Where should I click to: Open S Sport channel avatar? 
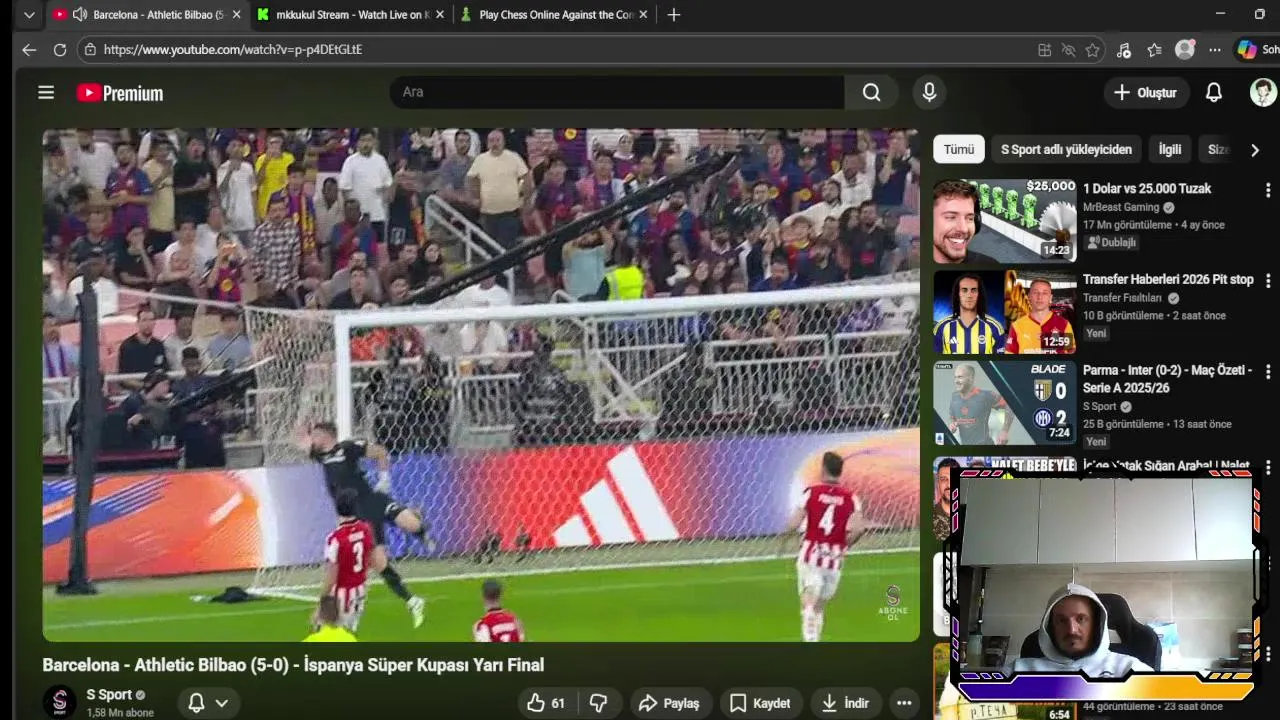[59, 702]
